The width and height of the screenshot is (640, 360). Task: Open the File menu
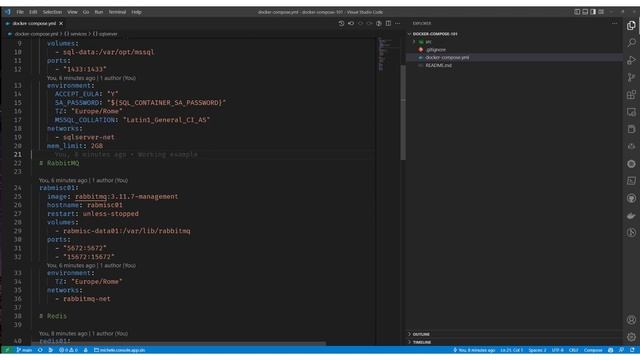tap(20, 12)
